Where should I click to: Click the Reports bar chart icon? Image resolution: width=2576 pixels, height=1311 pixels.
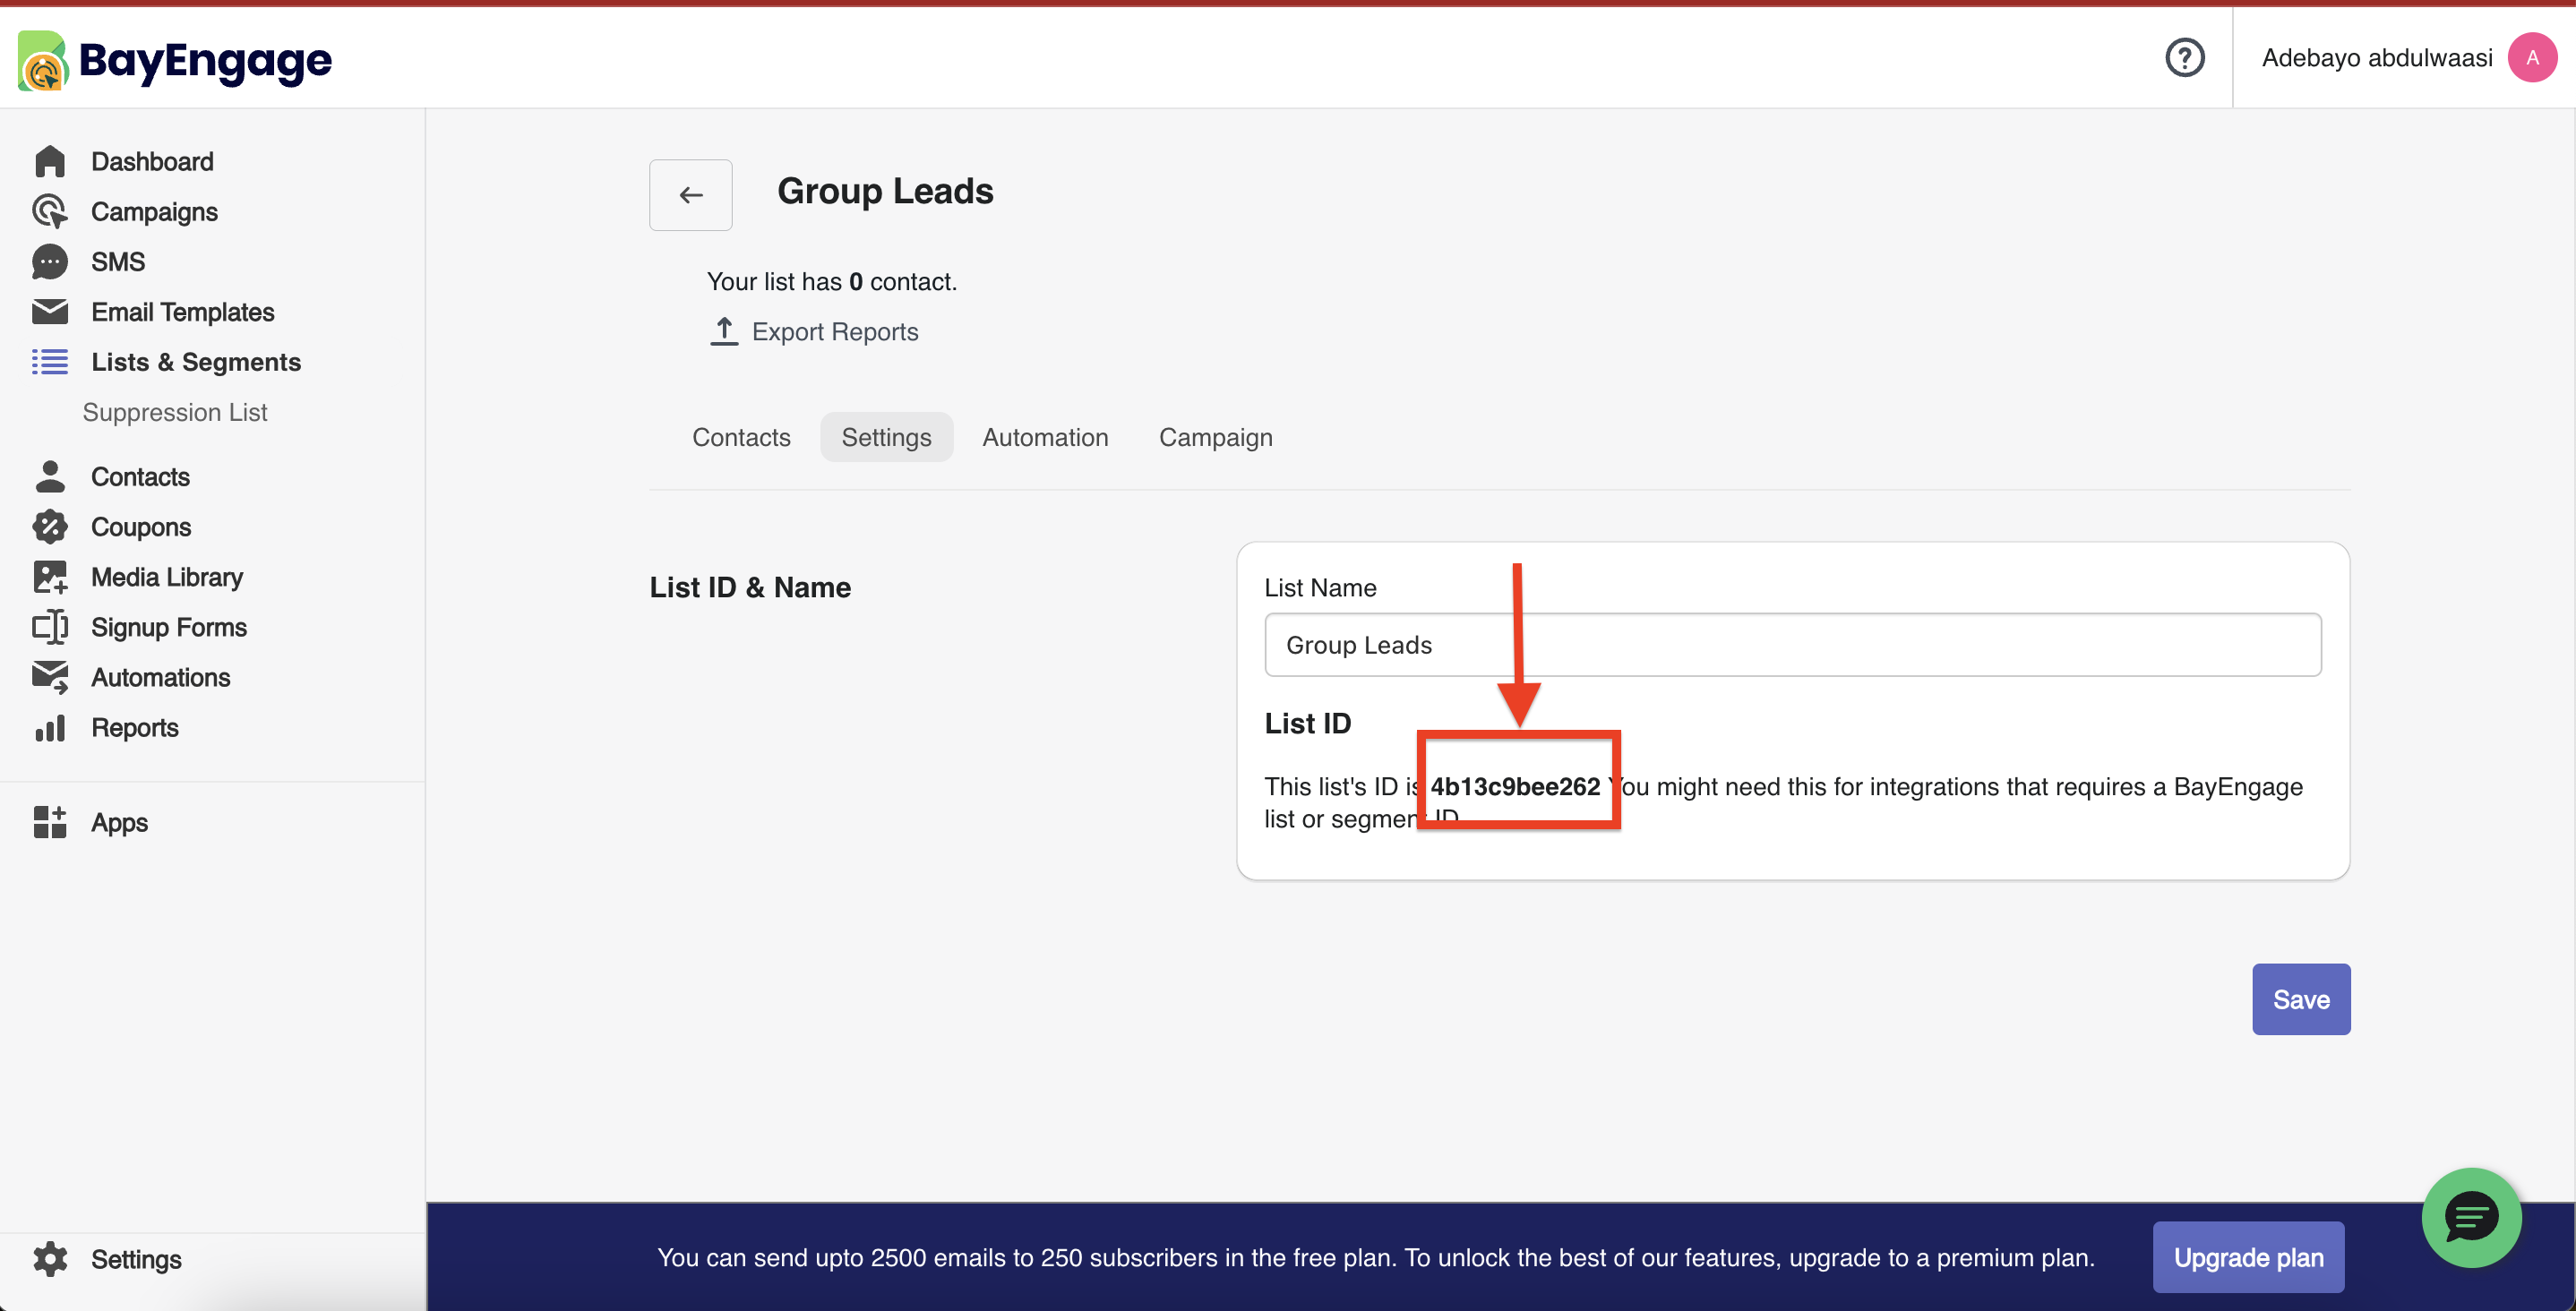coord(49,728)
